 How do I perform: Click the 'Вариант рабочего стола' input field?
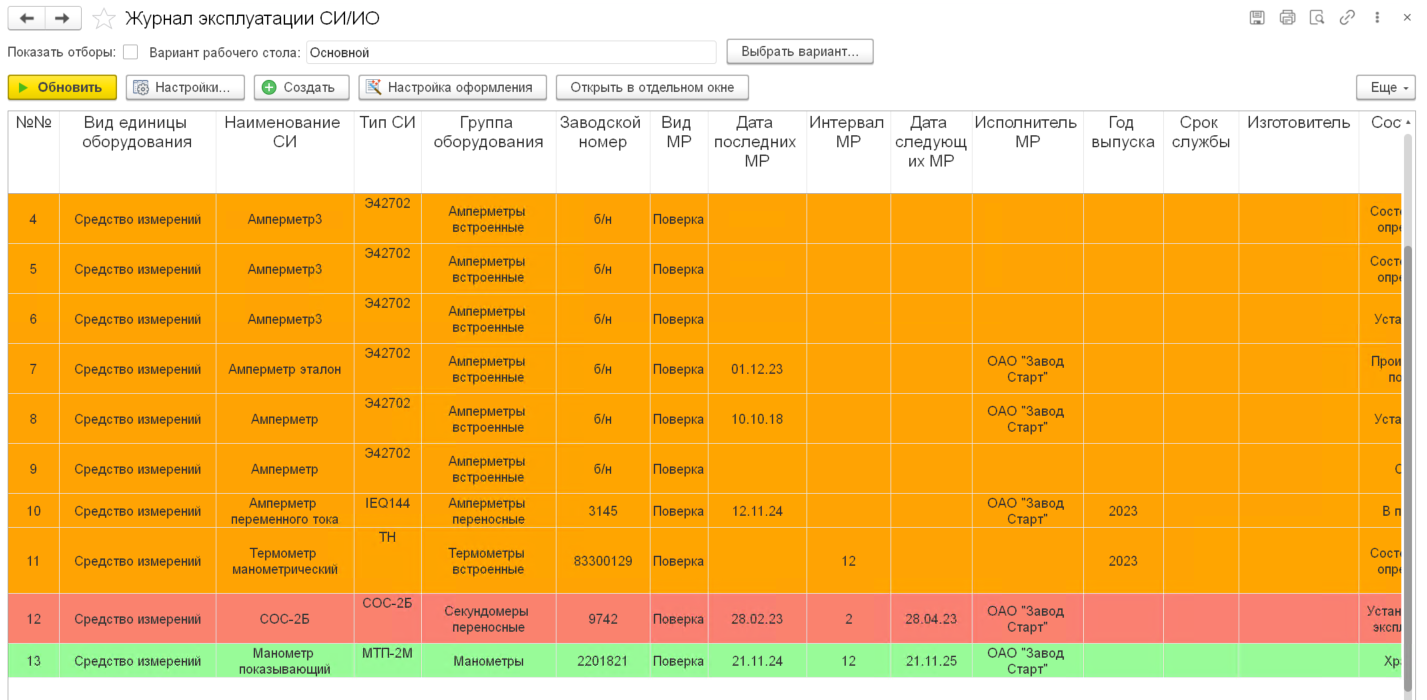[511, 52]
